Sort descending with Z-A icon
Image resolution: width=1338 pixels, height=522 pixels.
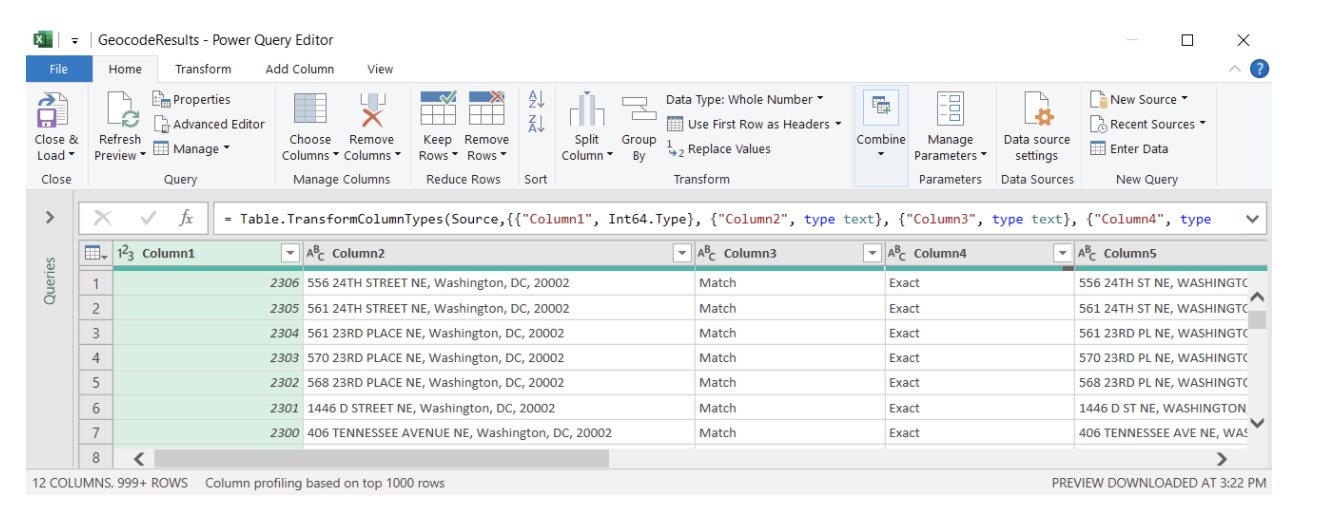tap(536, 123)
